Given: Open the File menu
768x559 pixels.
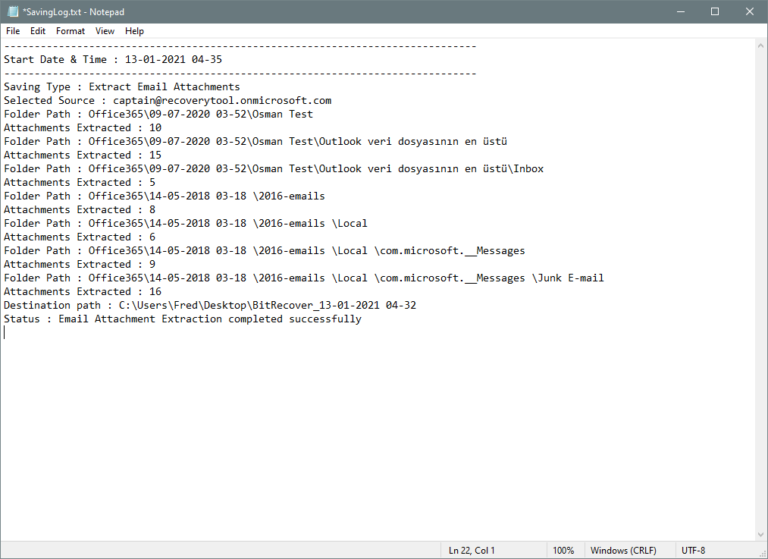Looking at the screenshot, I should click(x=13, y=31).
